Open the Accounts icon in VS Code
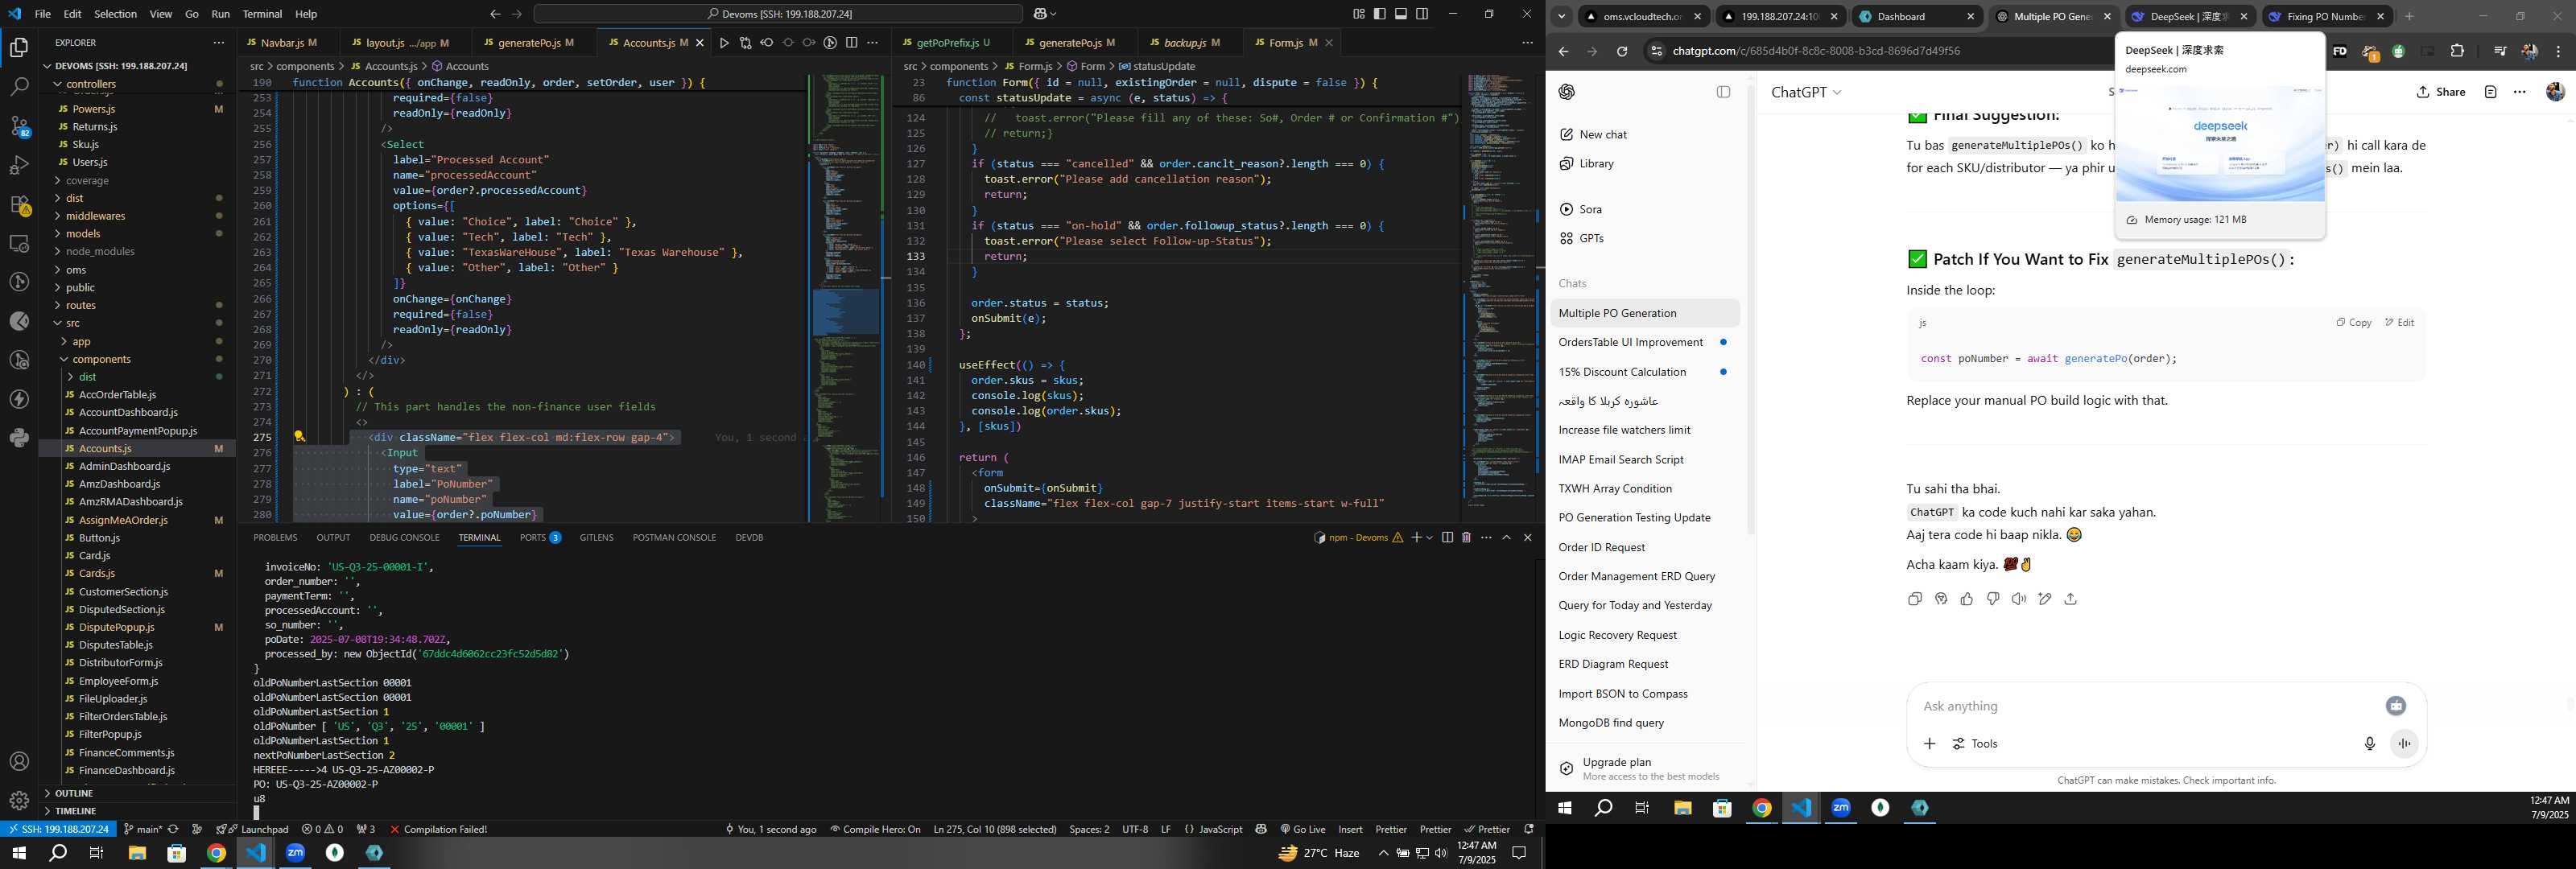This screenshot has height=869, width=2576. [x=19, y=762]
